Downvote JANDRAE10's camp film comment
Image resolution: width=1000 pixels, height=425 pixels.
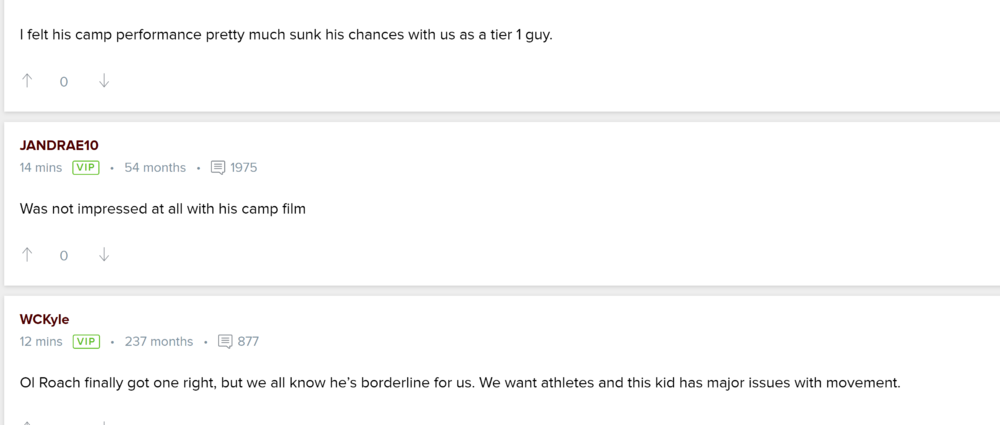(x=104, y=255)
